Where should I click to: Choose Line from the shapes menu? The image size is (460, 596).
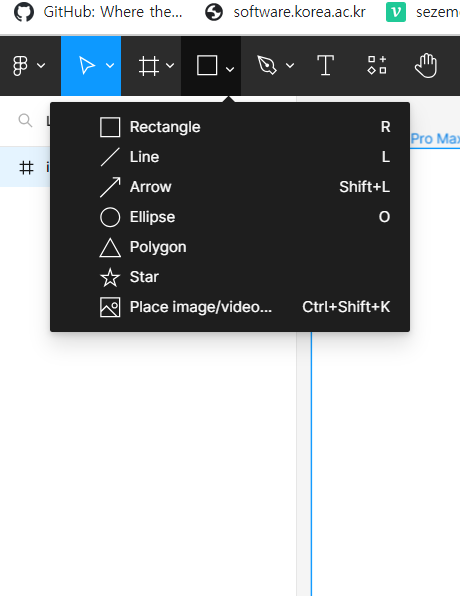click(230, 157)
